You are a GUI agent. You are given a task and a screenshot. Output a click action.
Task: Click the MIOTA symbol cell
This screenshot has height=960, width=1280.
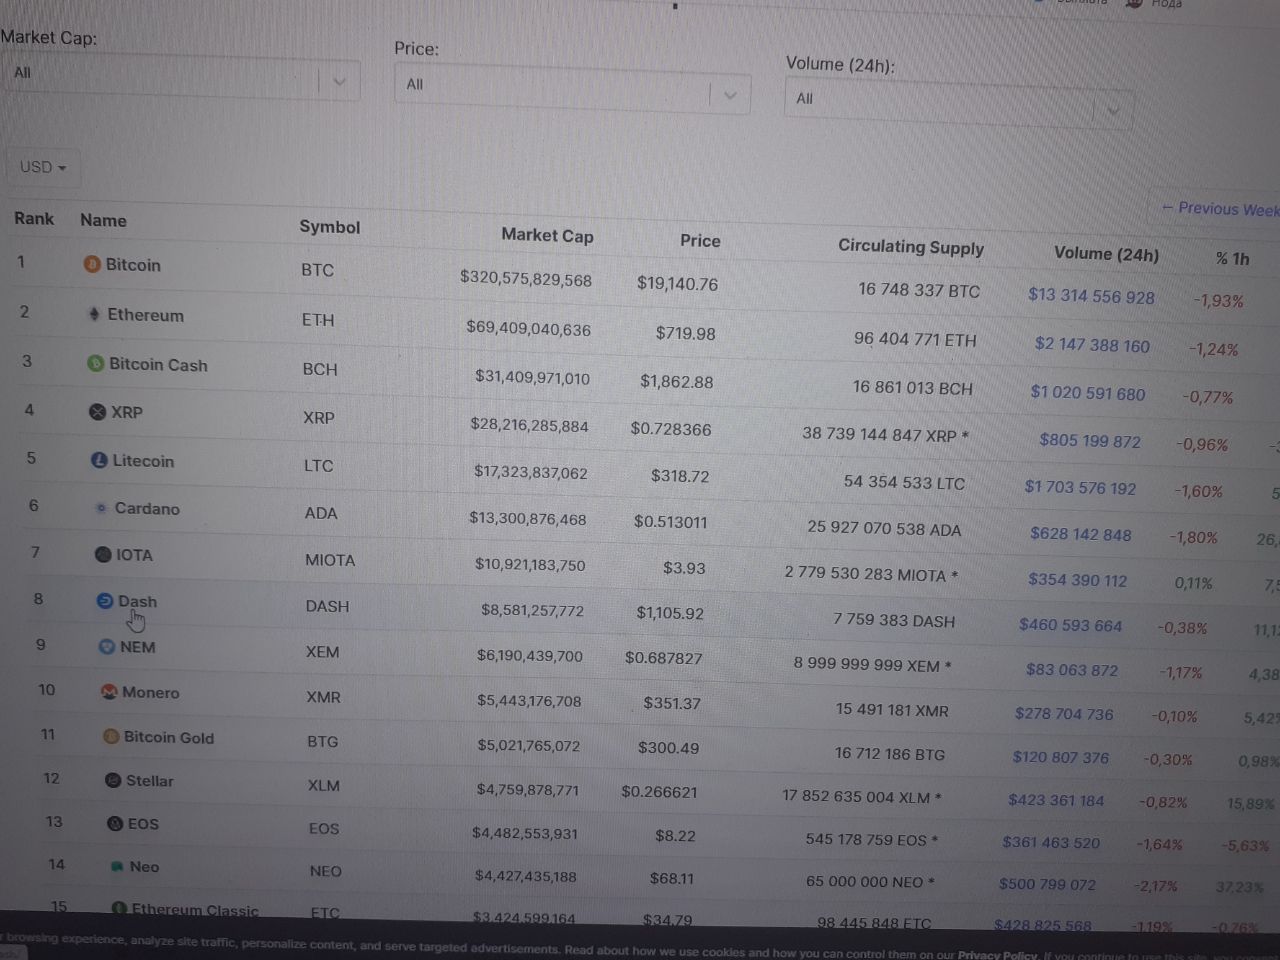coord(330,560)
